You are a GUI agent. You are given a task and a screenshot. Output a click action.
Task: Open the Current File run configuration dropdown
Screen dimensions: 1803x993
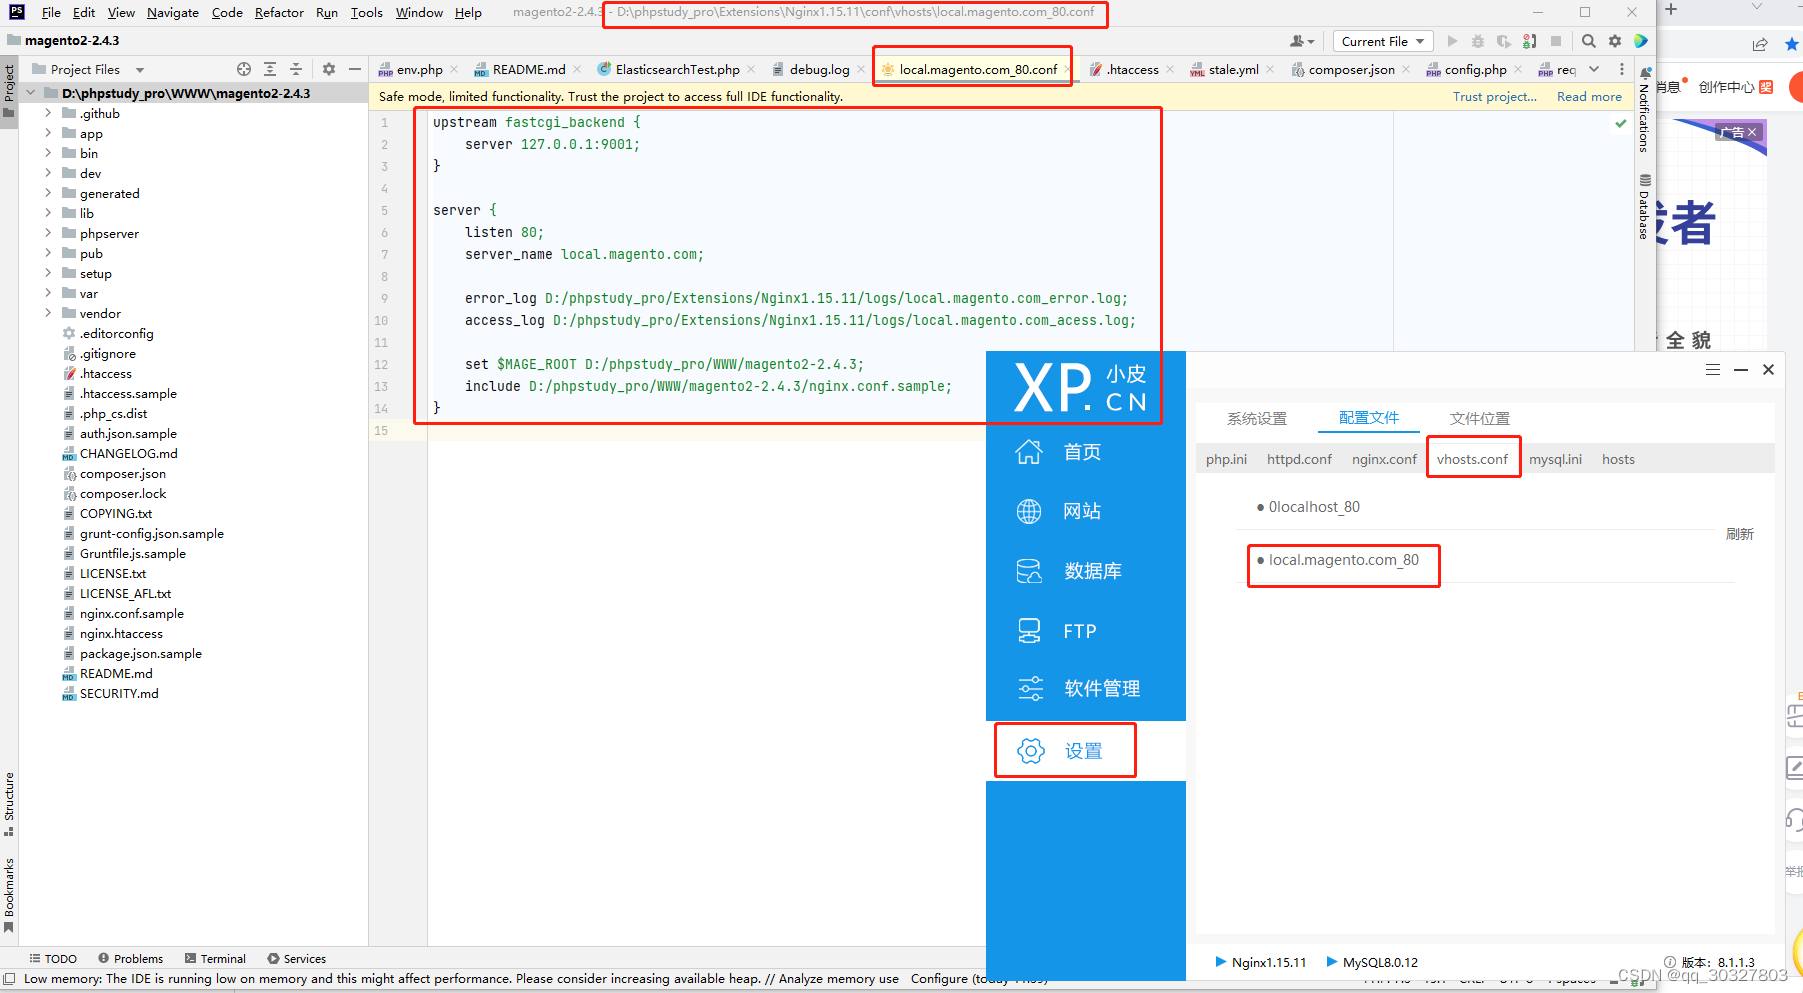(x=1383, y=41)
